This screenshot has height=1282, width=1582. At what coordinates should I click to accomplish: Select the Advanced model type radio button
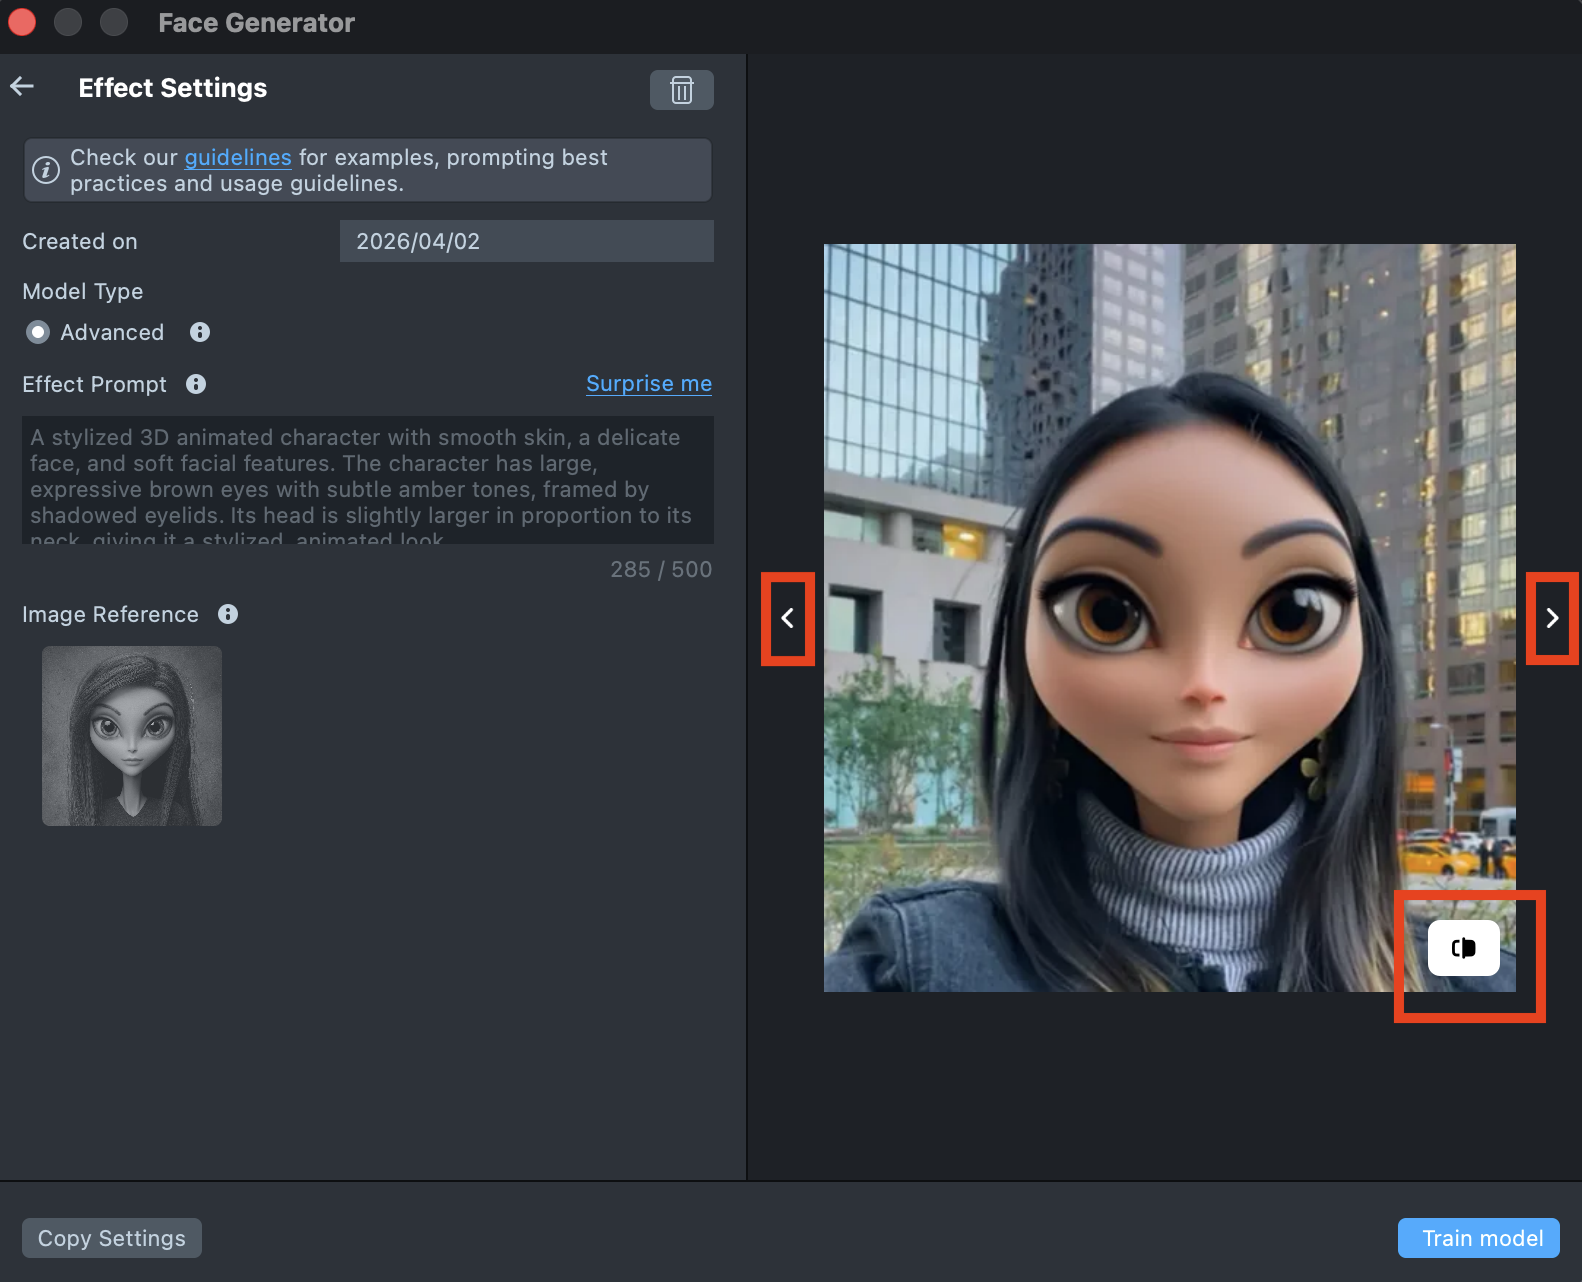(x=38, y=332)
